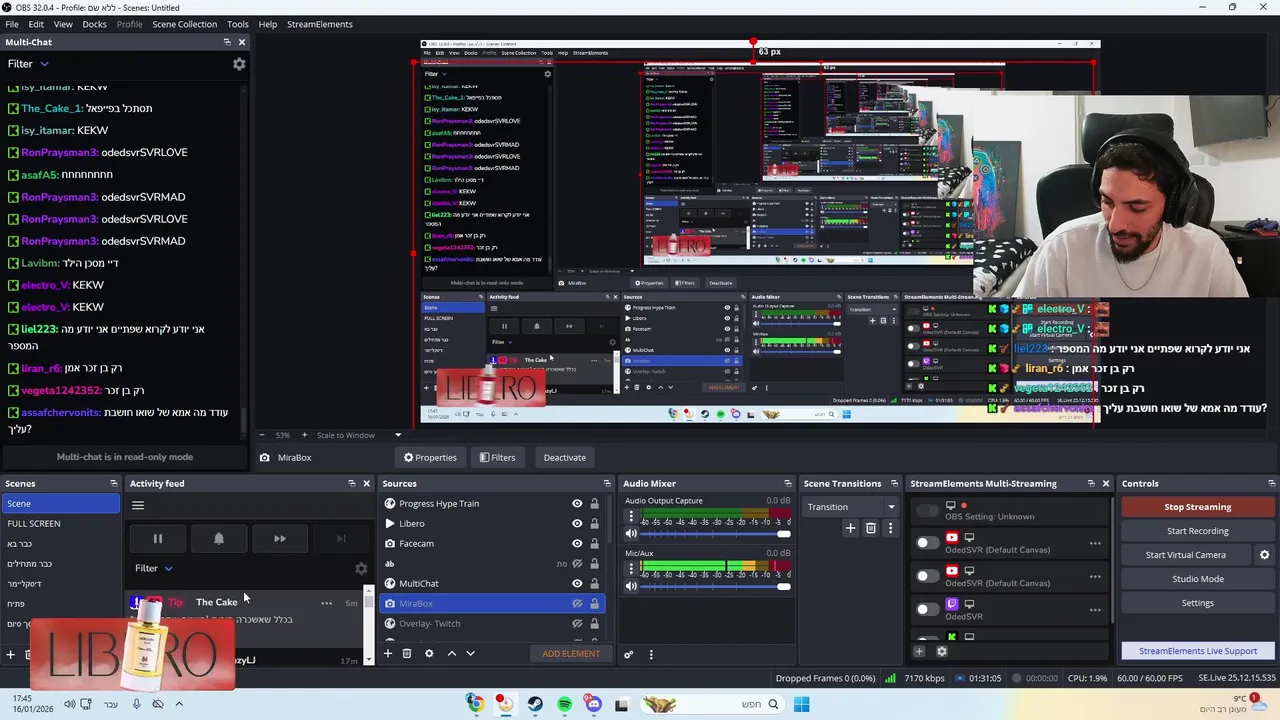The width and height of the screenshot is (1280, 720).
Task: Open transition properties three-dot menu
Action: pos(890,528)
